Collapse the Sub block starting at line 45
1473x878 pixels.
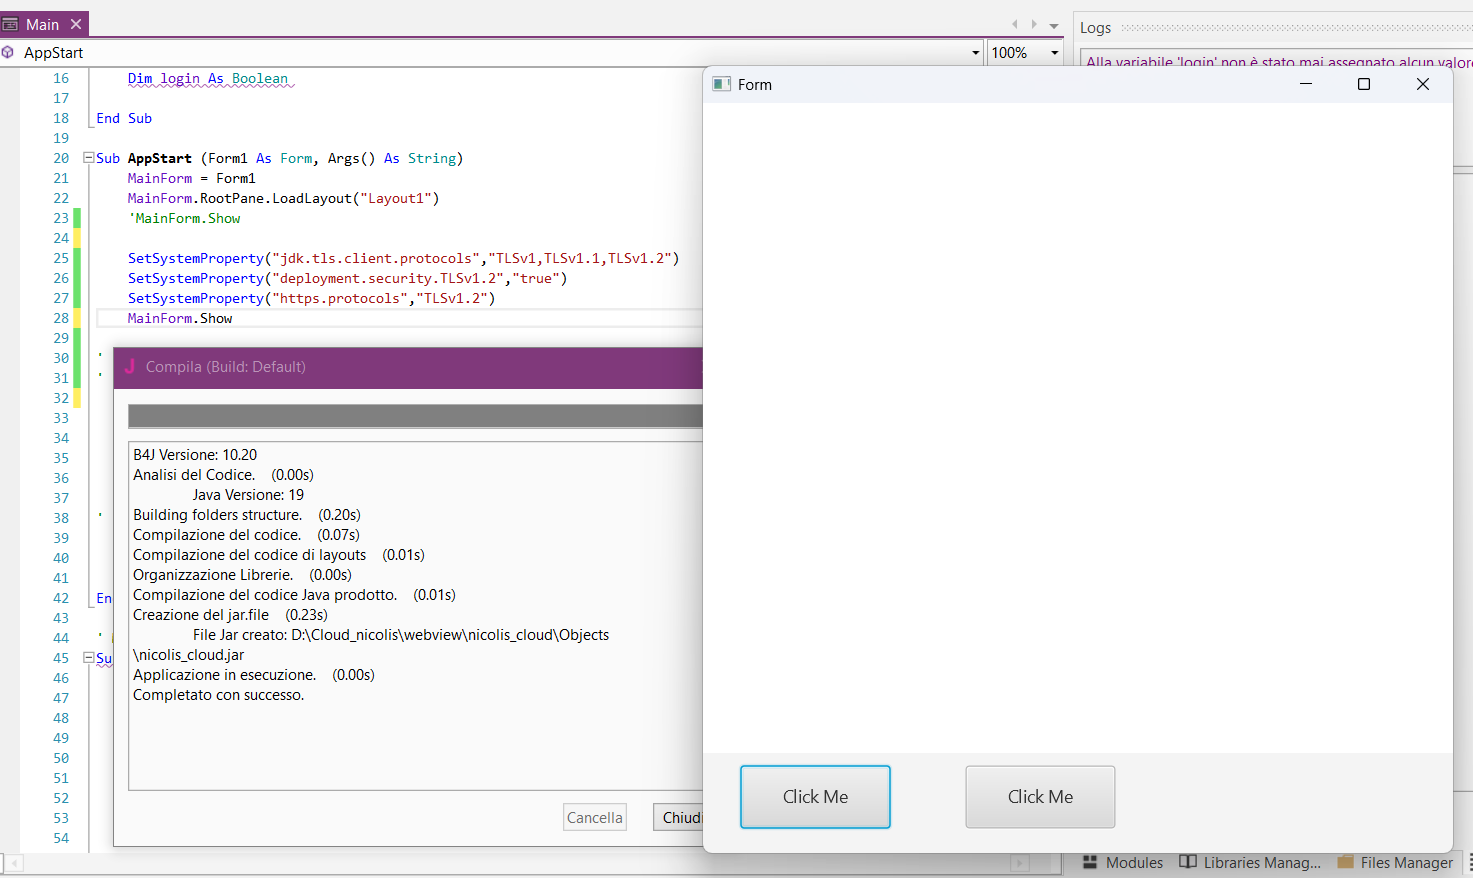[88, 658]
